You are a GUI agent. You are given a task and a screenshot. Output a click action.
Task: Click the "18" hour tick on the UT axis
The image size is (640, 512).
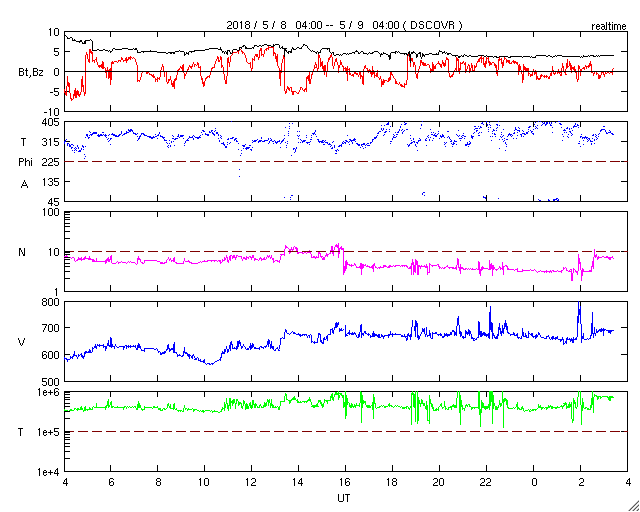(392, 482)
